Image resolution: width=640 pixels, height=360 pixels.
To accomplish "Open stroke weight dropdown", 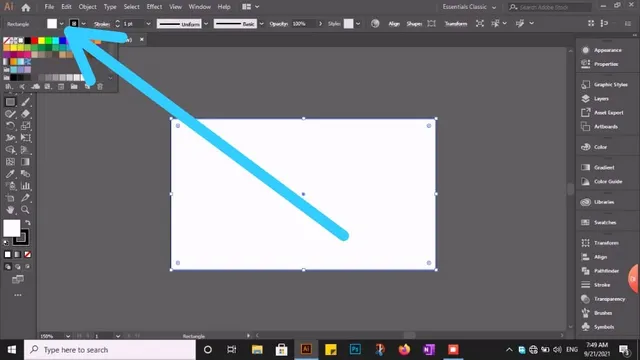I will point(148,24).
